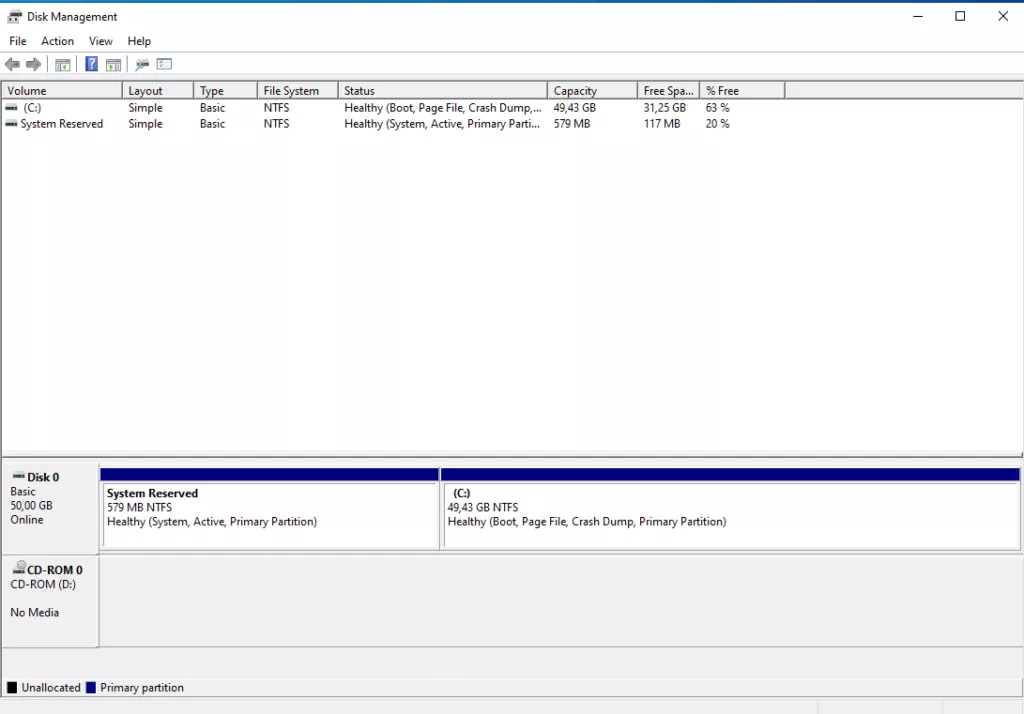
Task: Open the File menu
Action: 18,41
